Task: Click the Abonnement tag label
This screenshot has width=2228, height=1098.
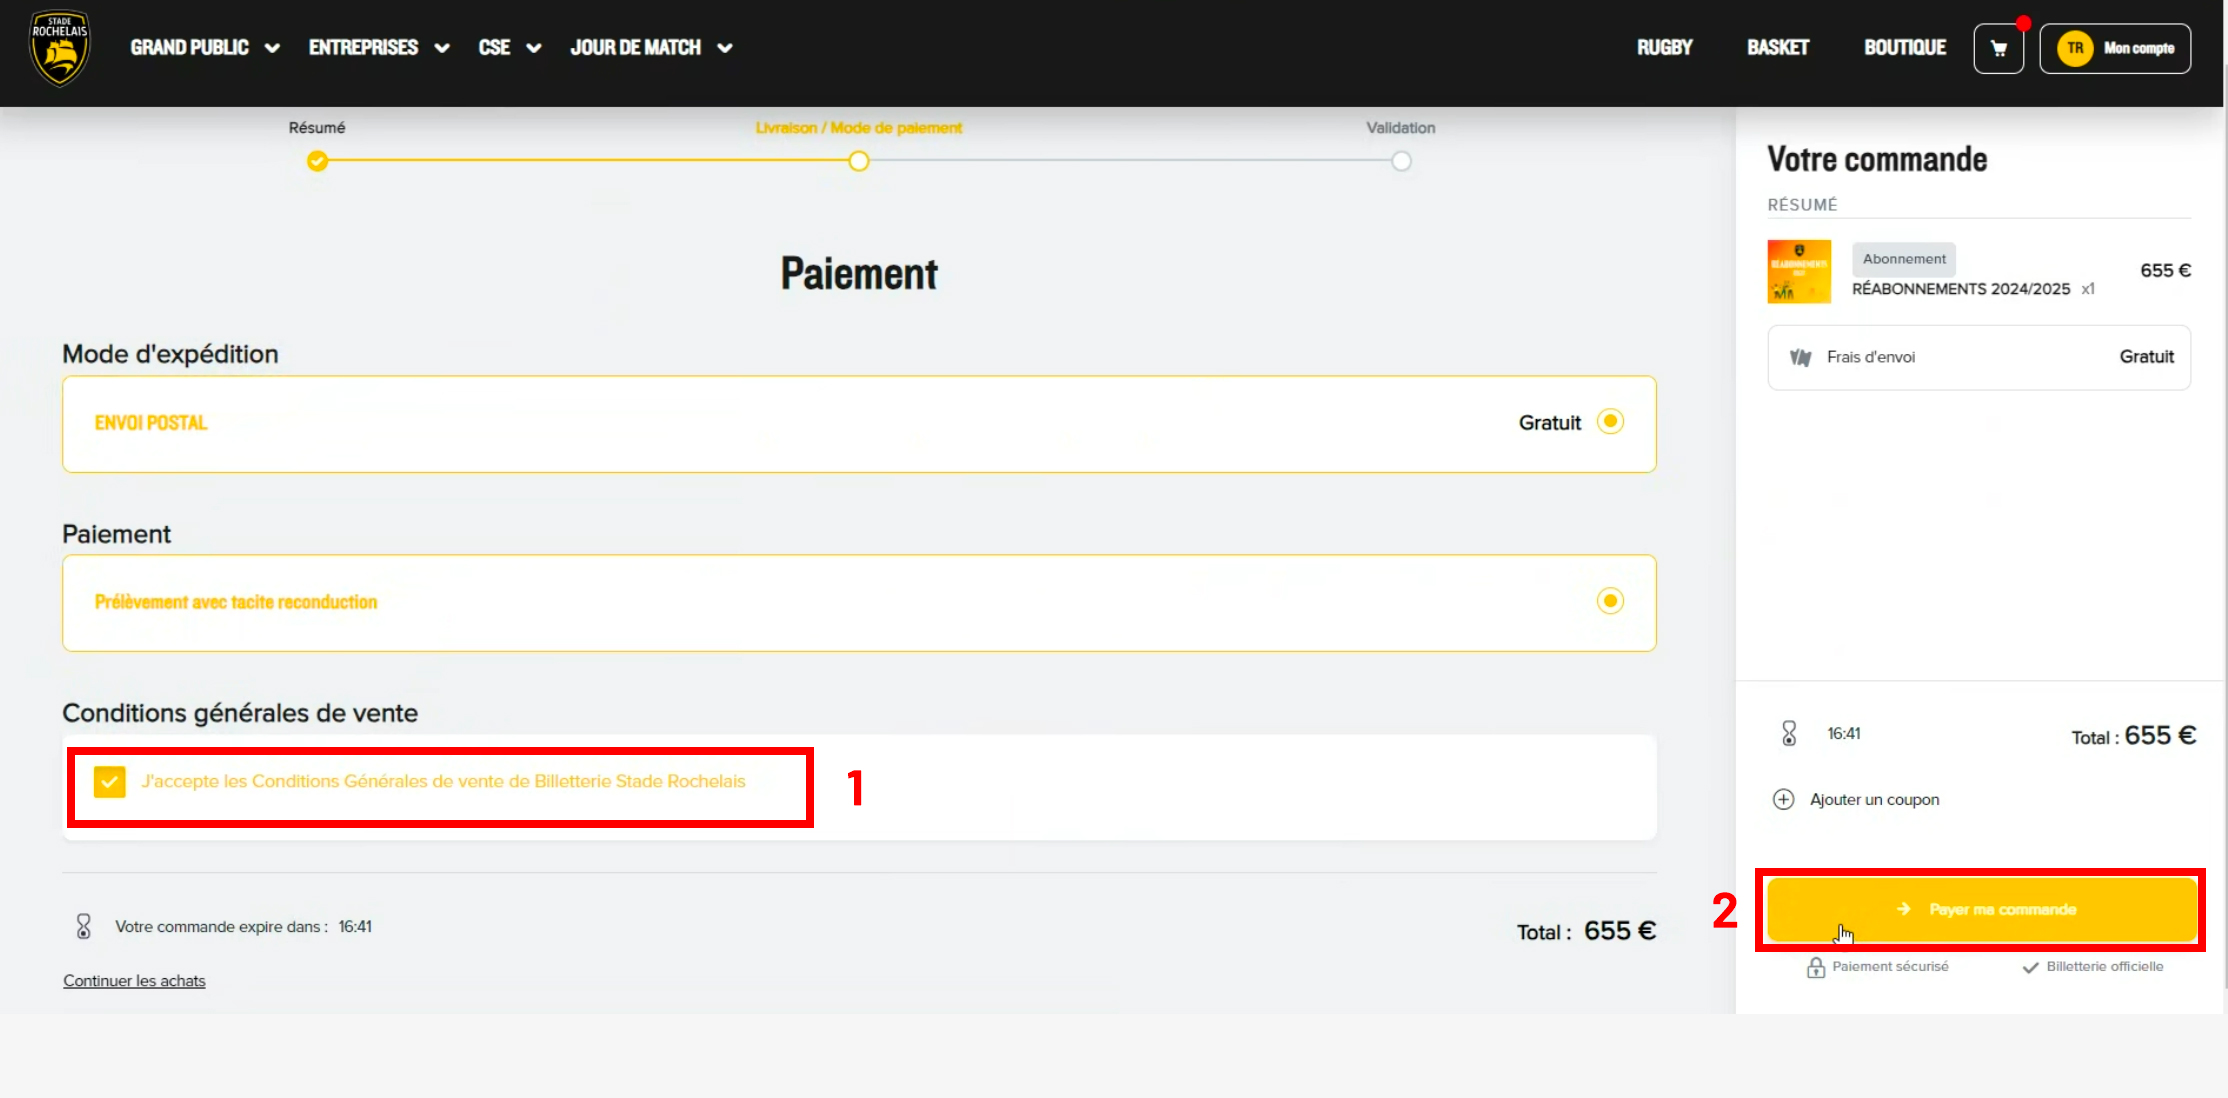Action: click(1903, 259)
